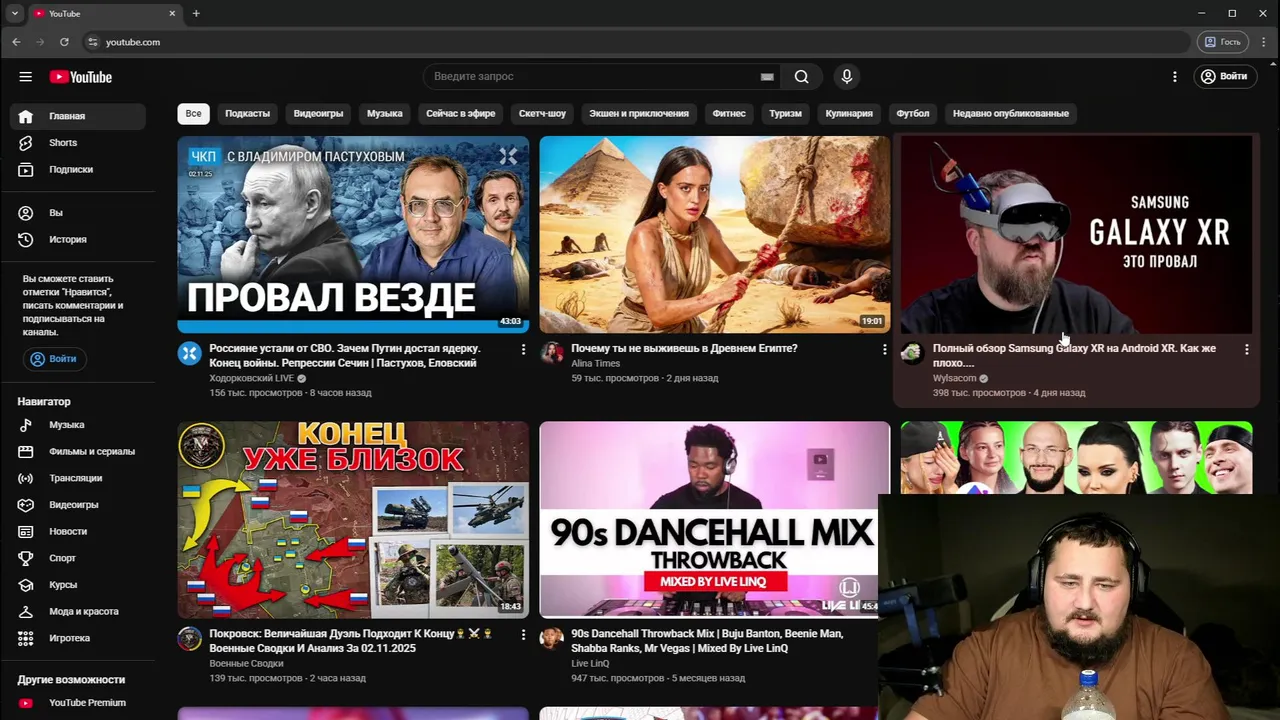
Task: Select the Фитнес filter chip
Action: pos(729,114)
